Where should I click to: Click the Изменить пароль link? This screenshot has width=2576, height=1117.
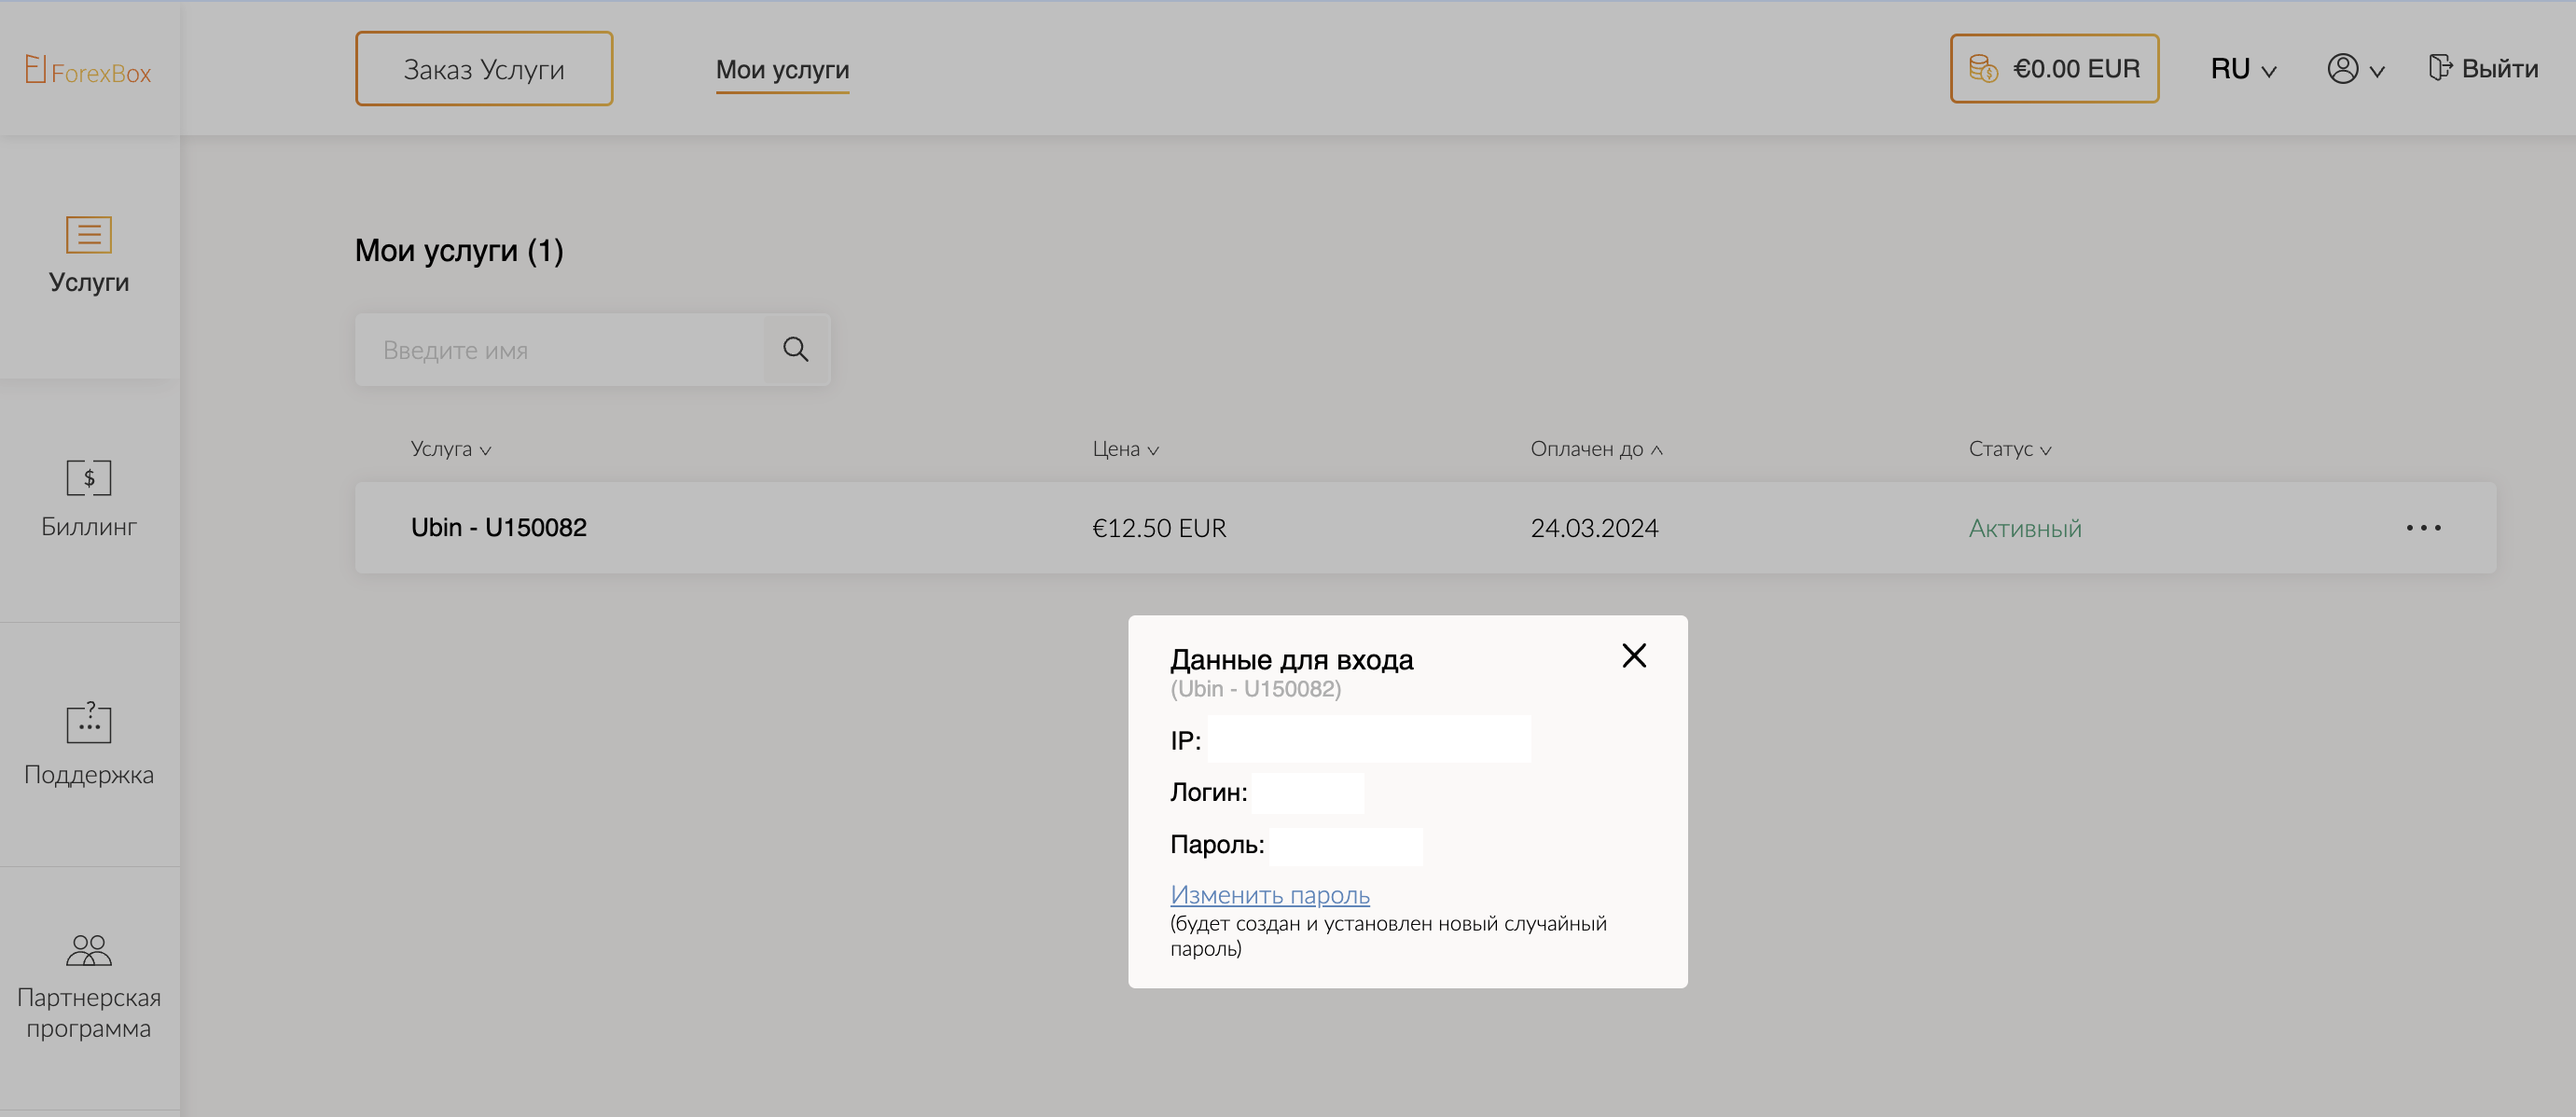(x=1269, y=895)
